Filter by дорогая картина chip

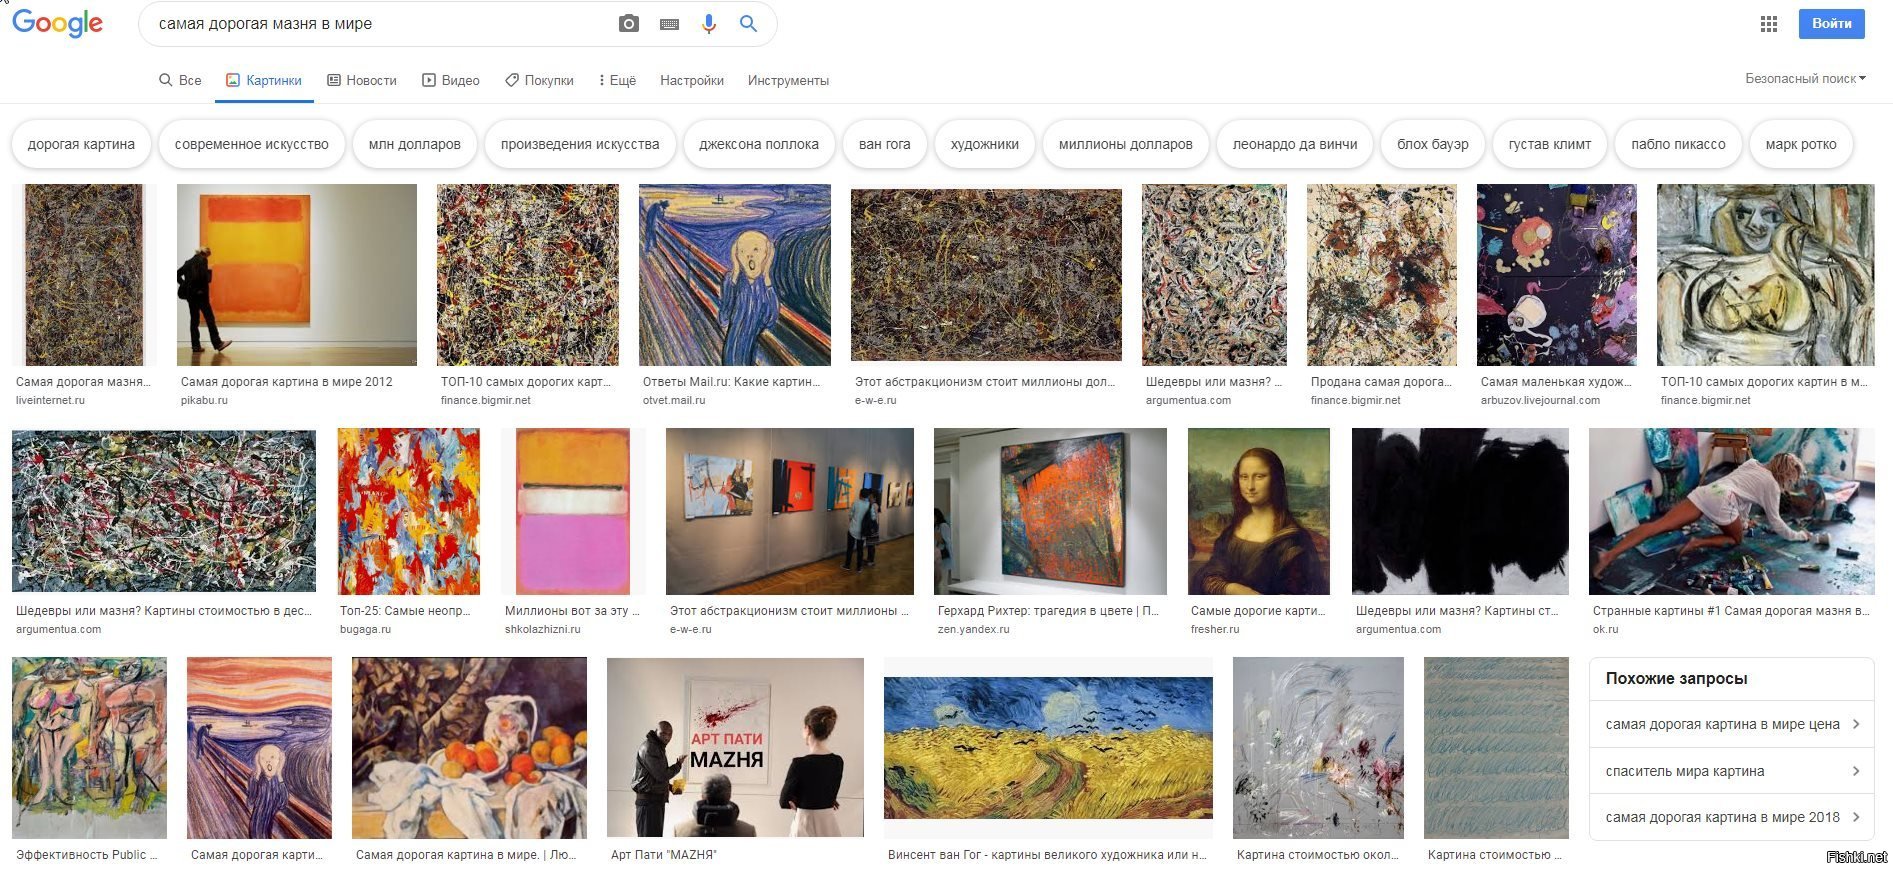click(x=81, y=144)
